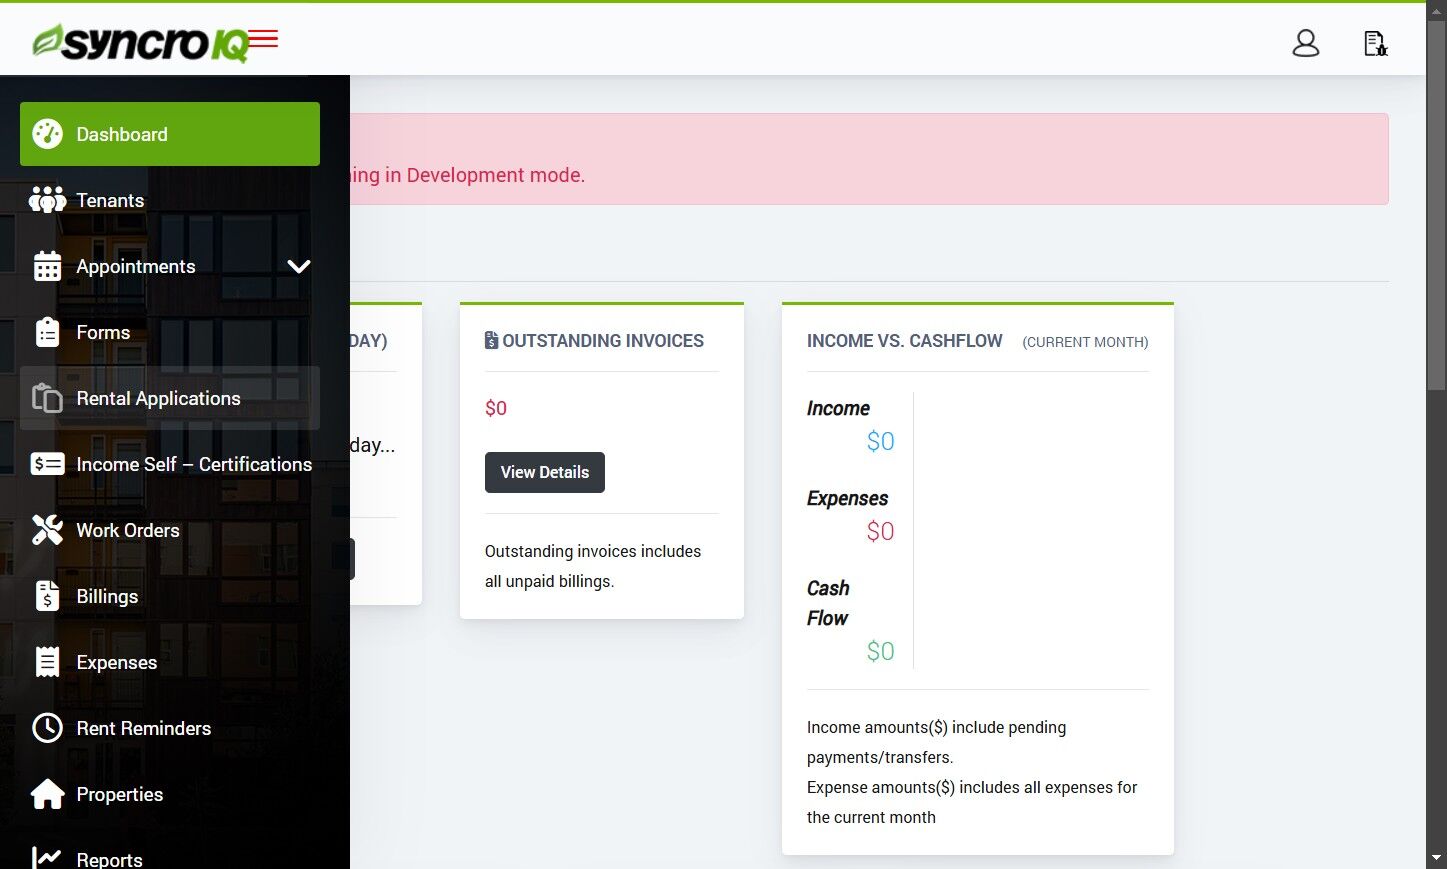Click the View Details button
Screen dimensions: 1447x869
(x=545, y=472)
